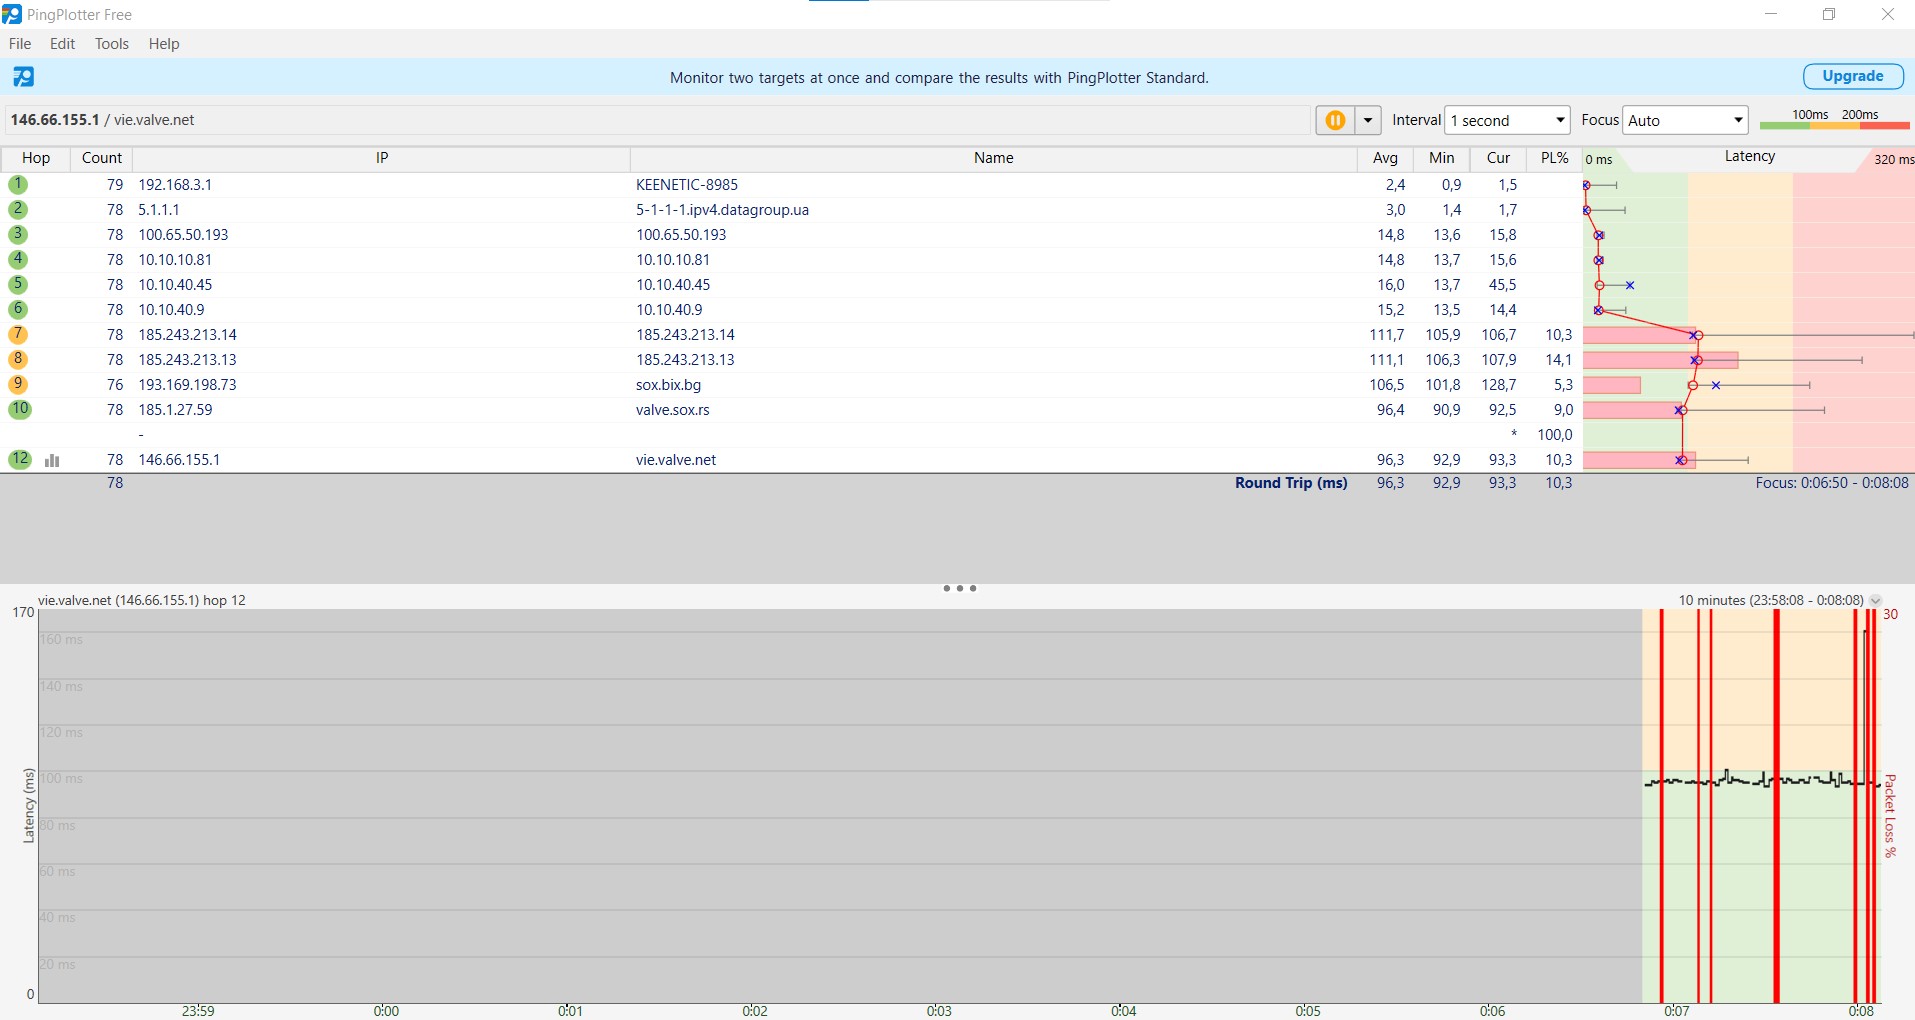Click the timeline graph title vie.valve.net hop 12
The image size is (1915, 1020).
coord(142,600)
